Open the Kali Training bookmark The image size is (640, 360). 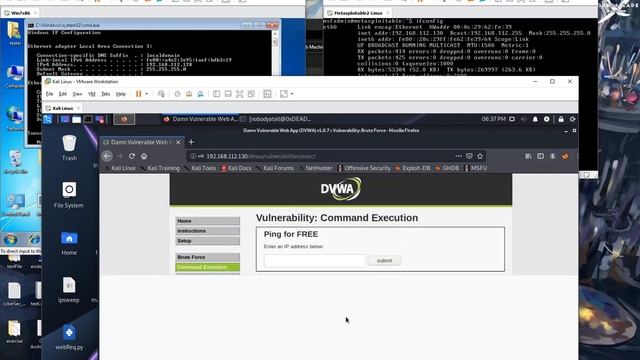point(160,168)
